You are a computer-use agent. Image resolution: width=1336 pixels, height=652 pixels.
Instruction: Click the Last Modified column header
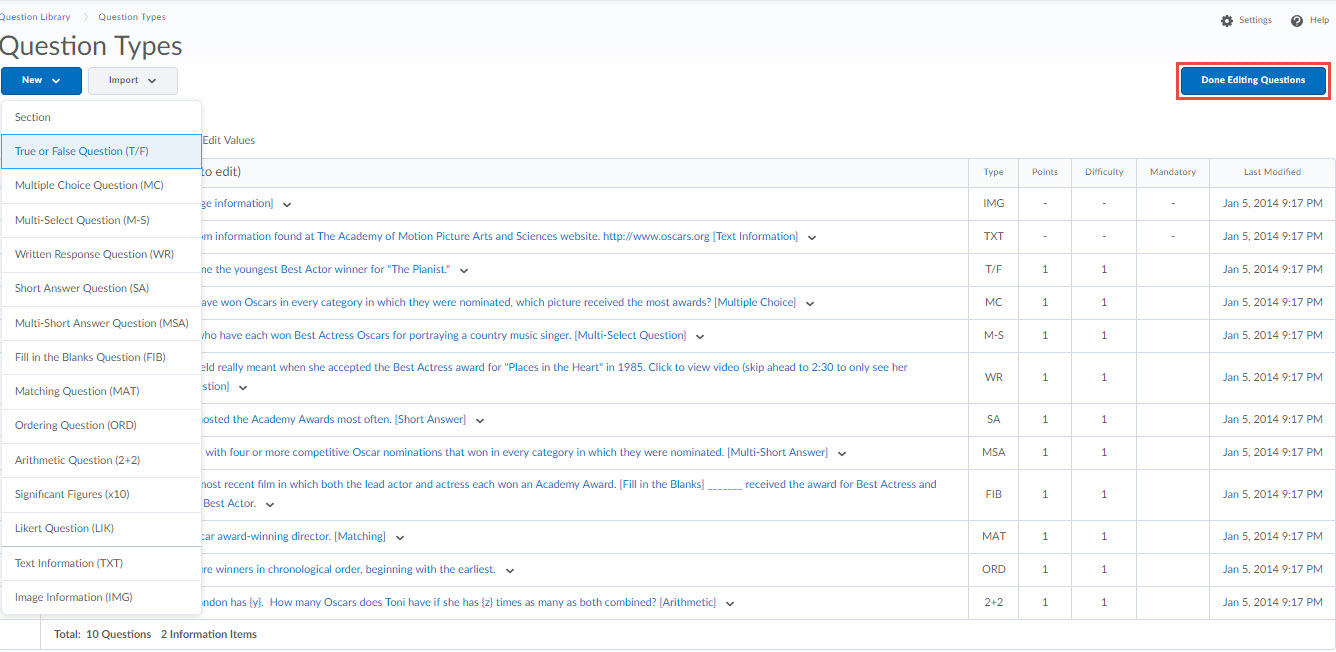coord(1272,171)
